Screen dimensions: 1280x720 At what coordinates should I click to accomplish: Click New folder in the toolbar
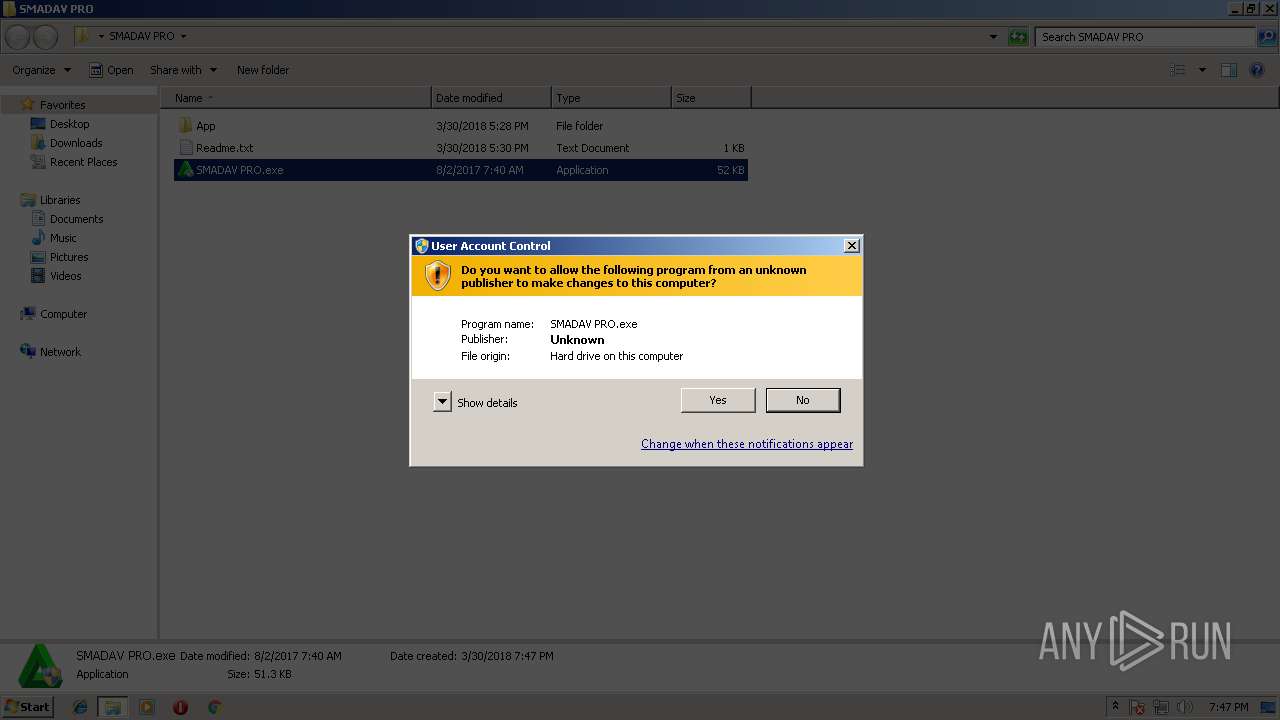[x=263, y=70]
